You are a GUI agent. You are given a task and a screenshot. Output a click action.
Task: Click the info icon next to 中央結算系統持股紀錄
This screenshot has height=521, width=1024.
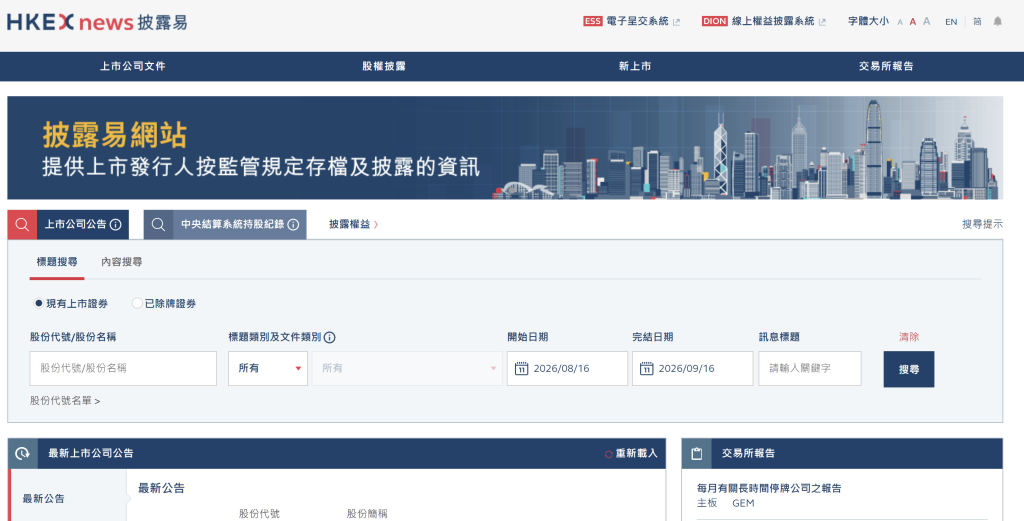293,225
